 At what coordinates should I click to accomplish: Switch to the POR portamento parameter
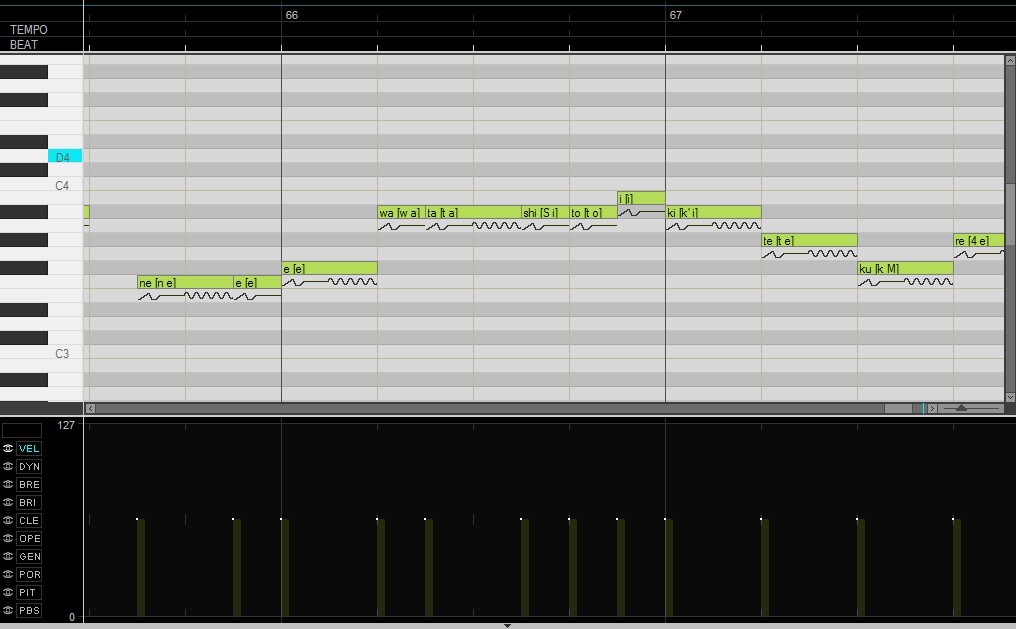(x=29, y=575)
